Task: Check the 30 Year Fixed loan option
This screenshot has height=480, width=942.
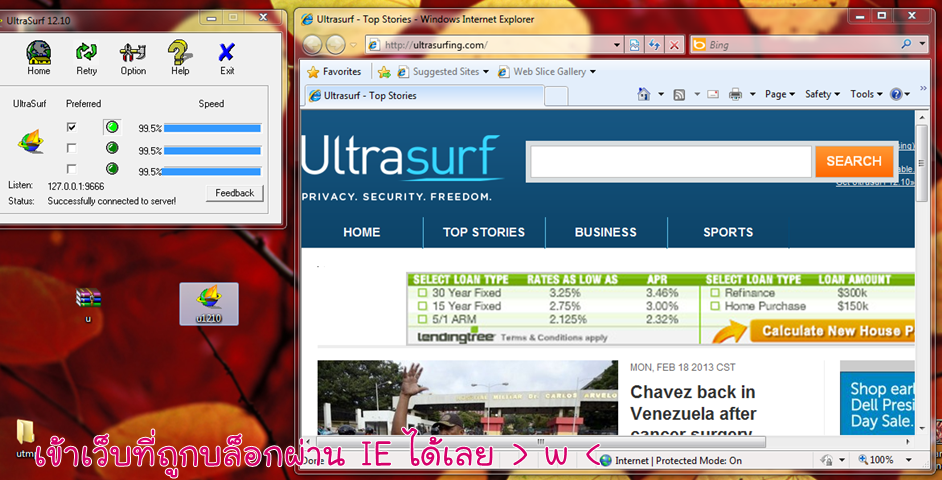Action: [422, 293]
